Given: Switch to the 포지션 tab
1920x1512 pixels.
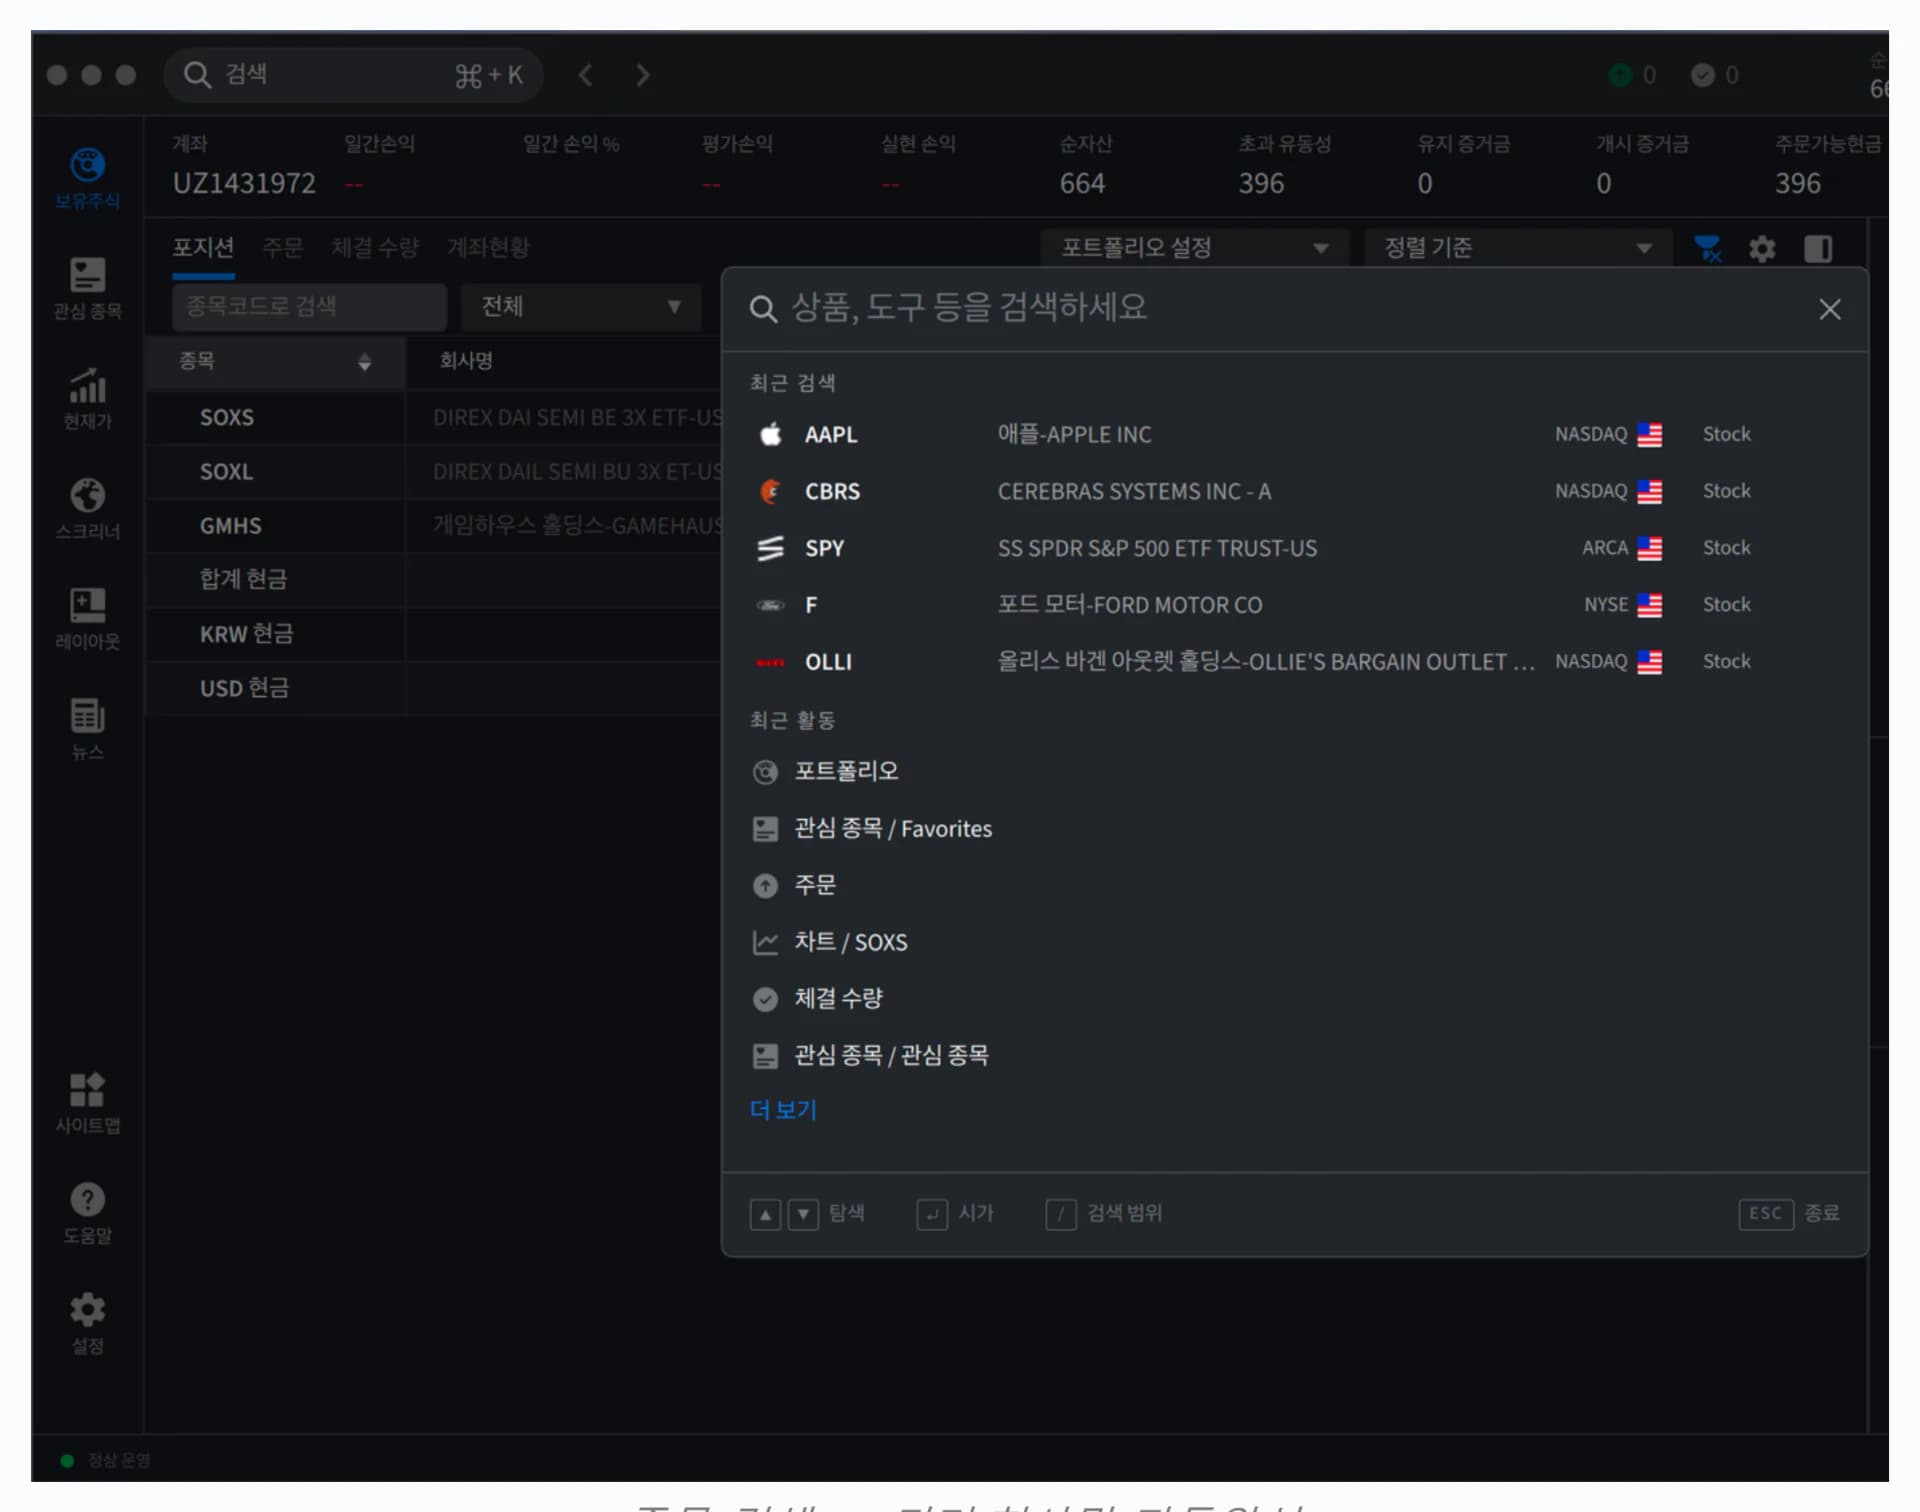Looking at the screenshot, I should pos(203,248).
